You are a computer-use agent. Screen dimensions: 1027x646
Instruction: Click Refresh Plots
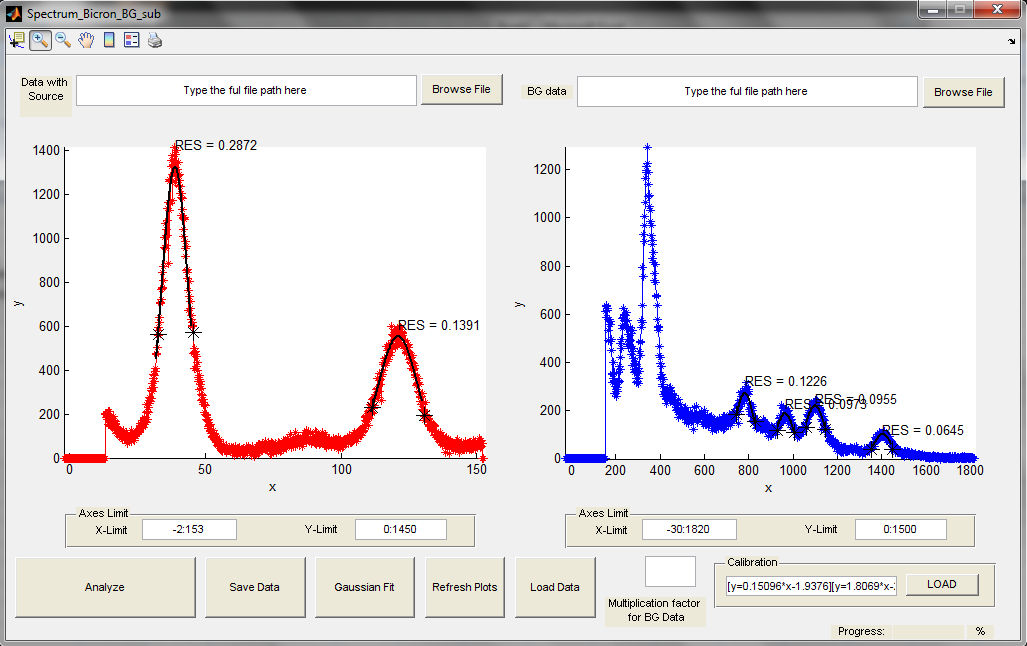click(x=465, y=587)
